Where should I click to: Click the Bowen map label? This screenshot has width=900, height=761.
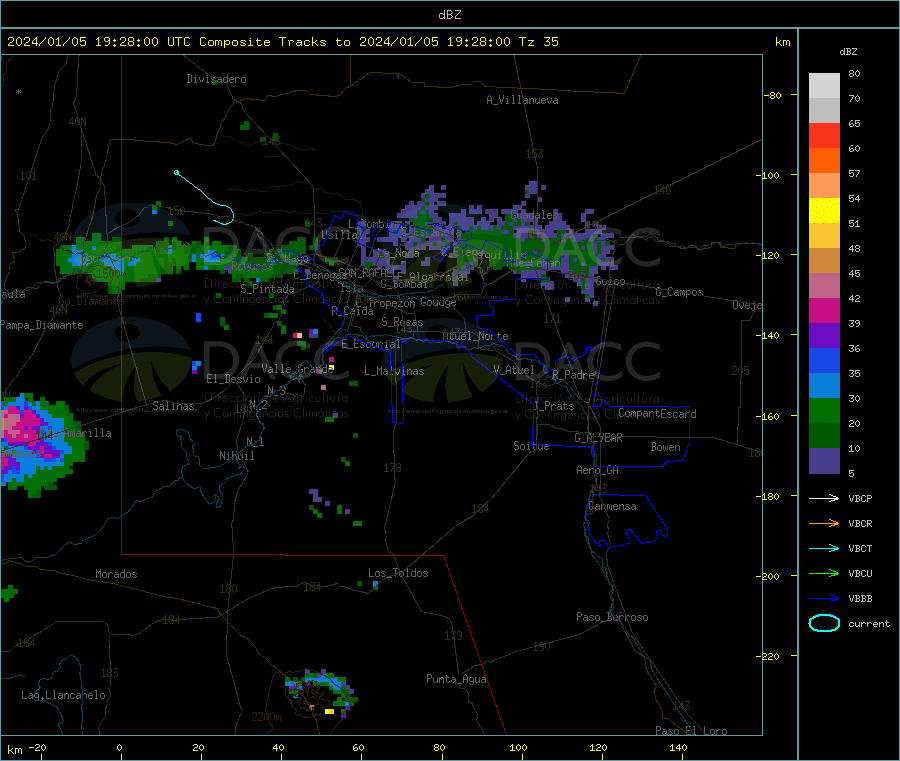665,446
